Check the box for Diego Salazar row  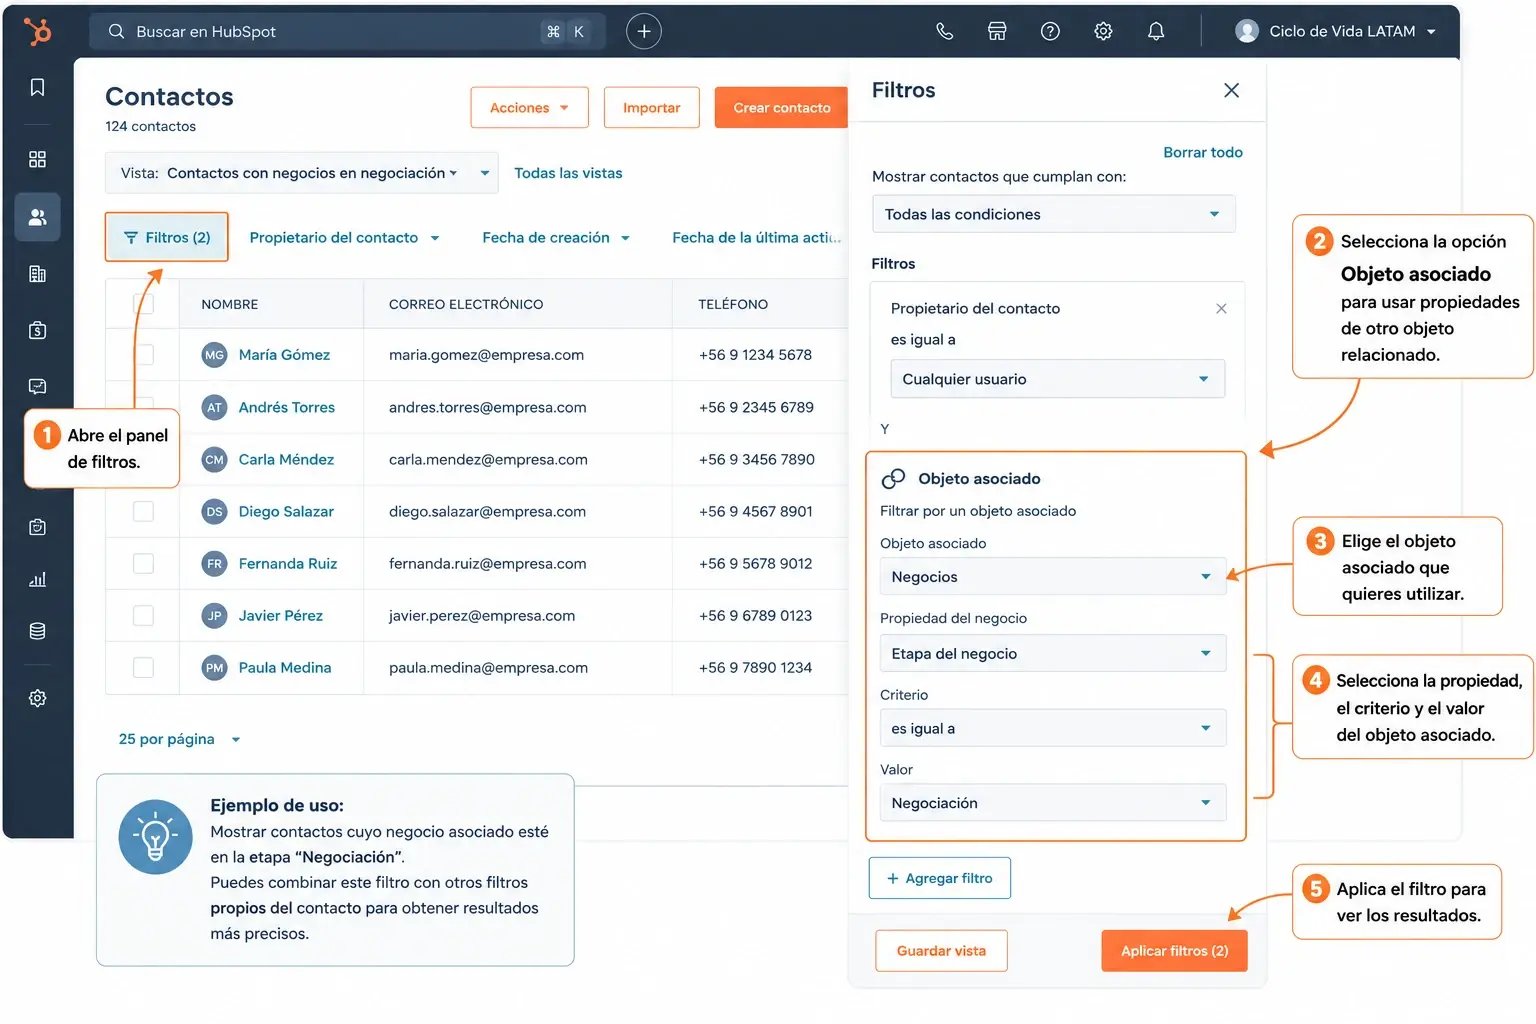point(143,511)
